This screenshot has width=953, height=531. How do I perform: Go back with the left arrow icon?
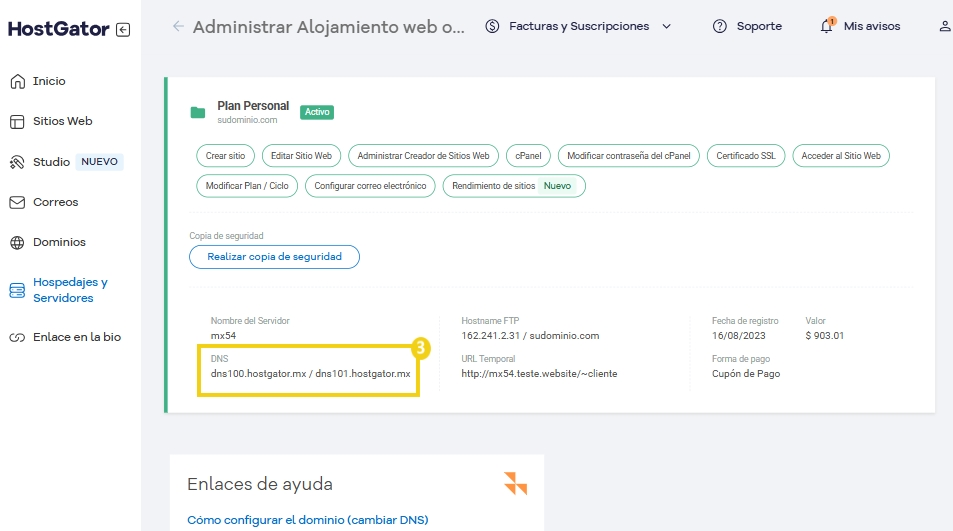178,26
